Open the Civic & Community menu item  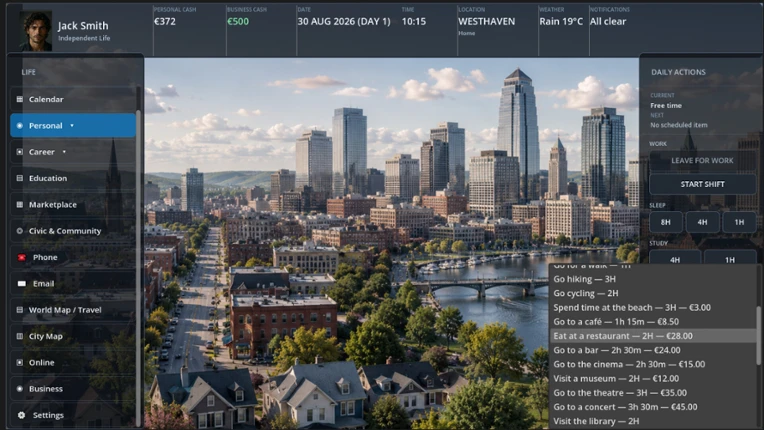pyautogui.click(x=73, y=231)
